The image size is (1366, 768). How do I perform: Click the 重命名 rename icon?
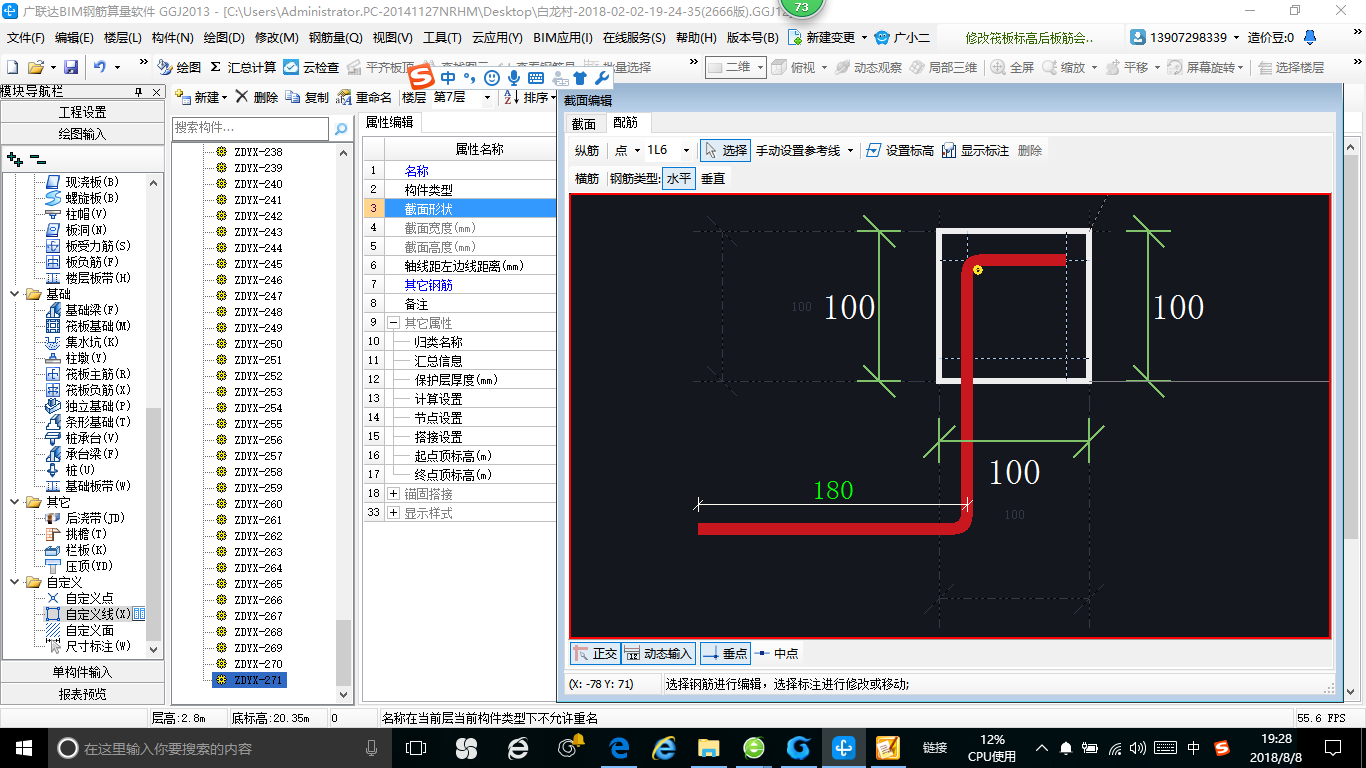pos(365,97)
